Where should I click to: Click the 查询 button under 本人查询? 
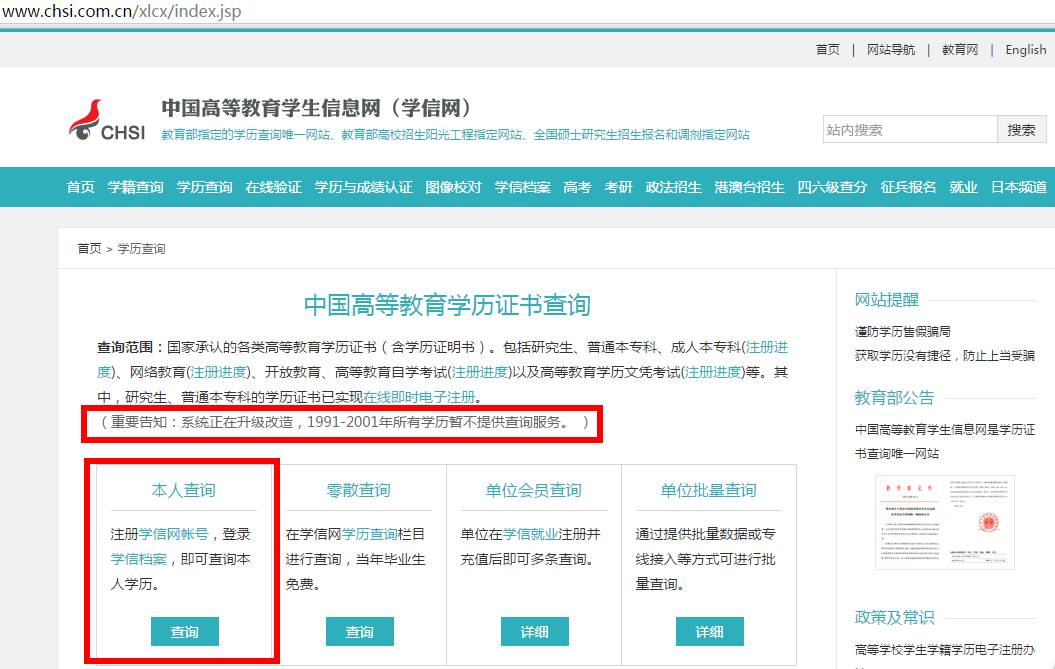[184, 631]
